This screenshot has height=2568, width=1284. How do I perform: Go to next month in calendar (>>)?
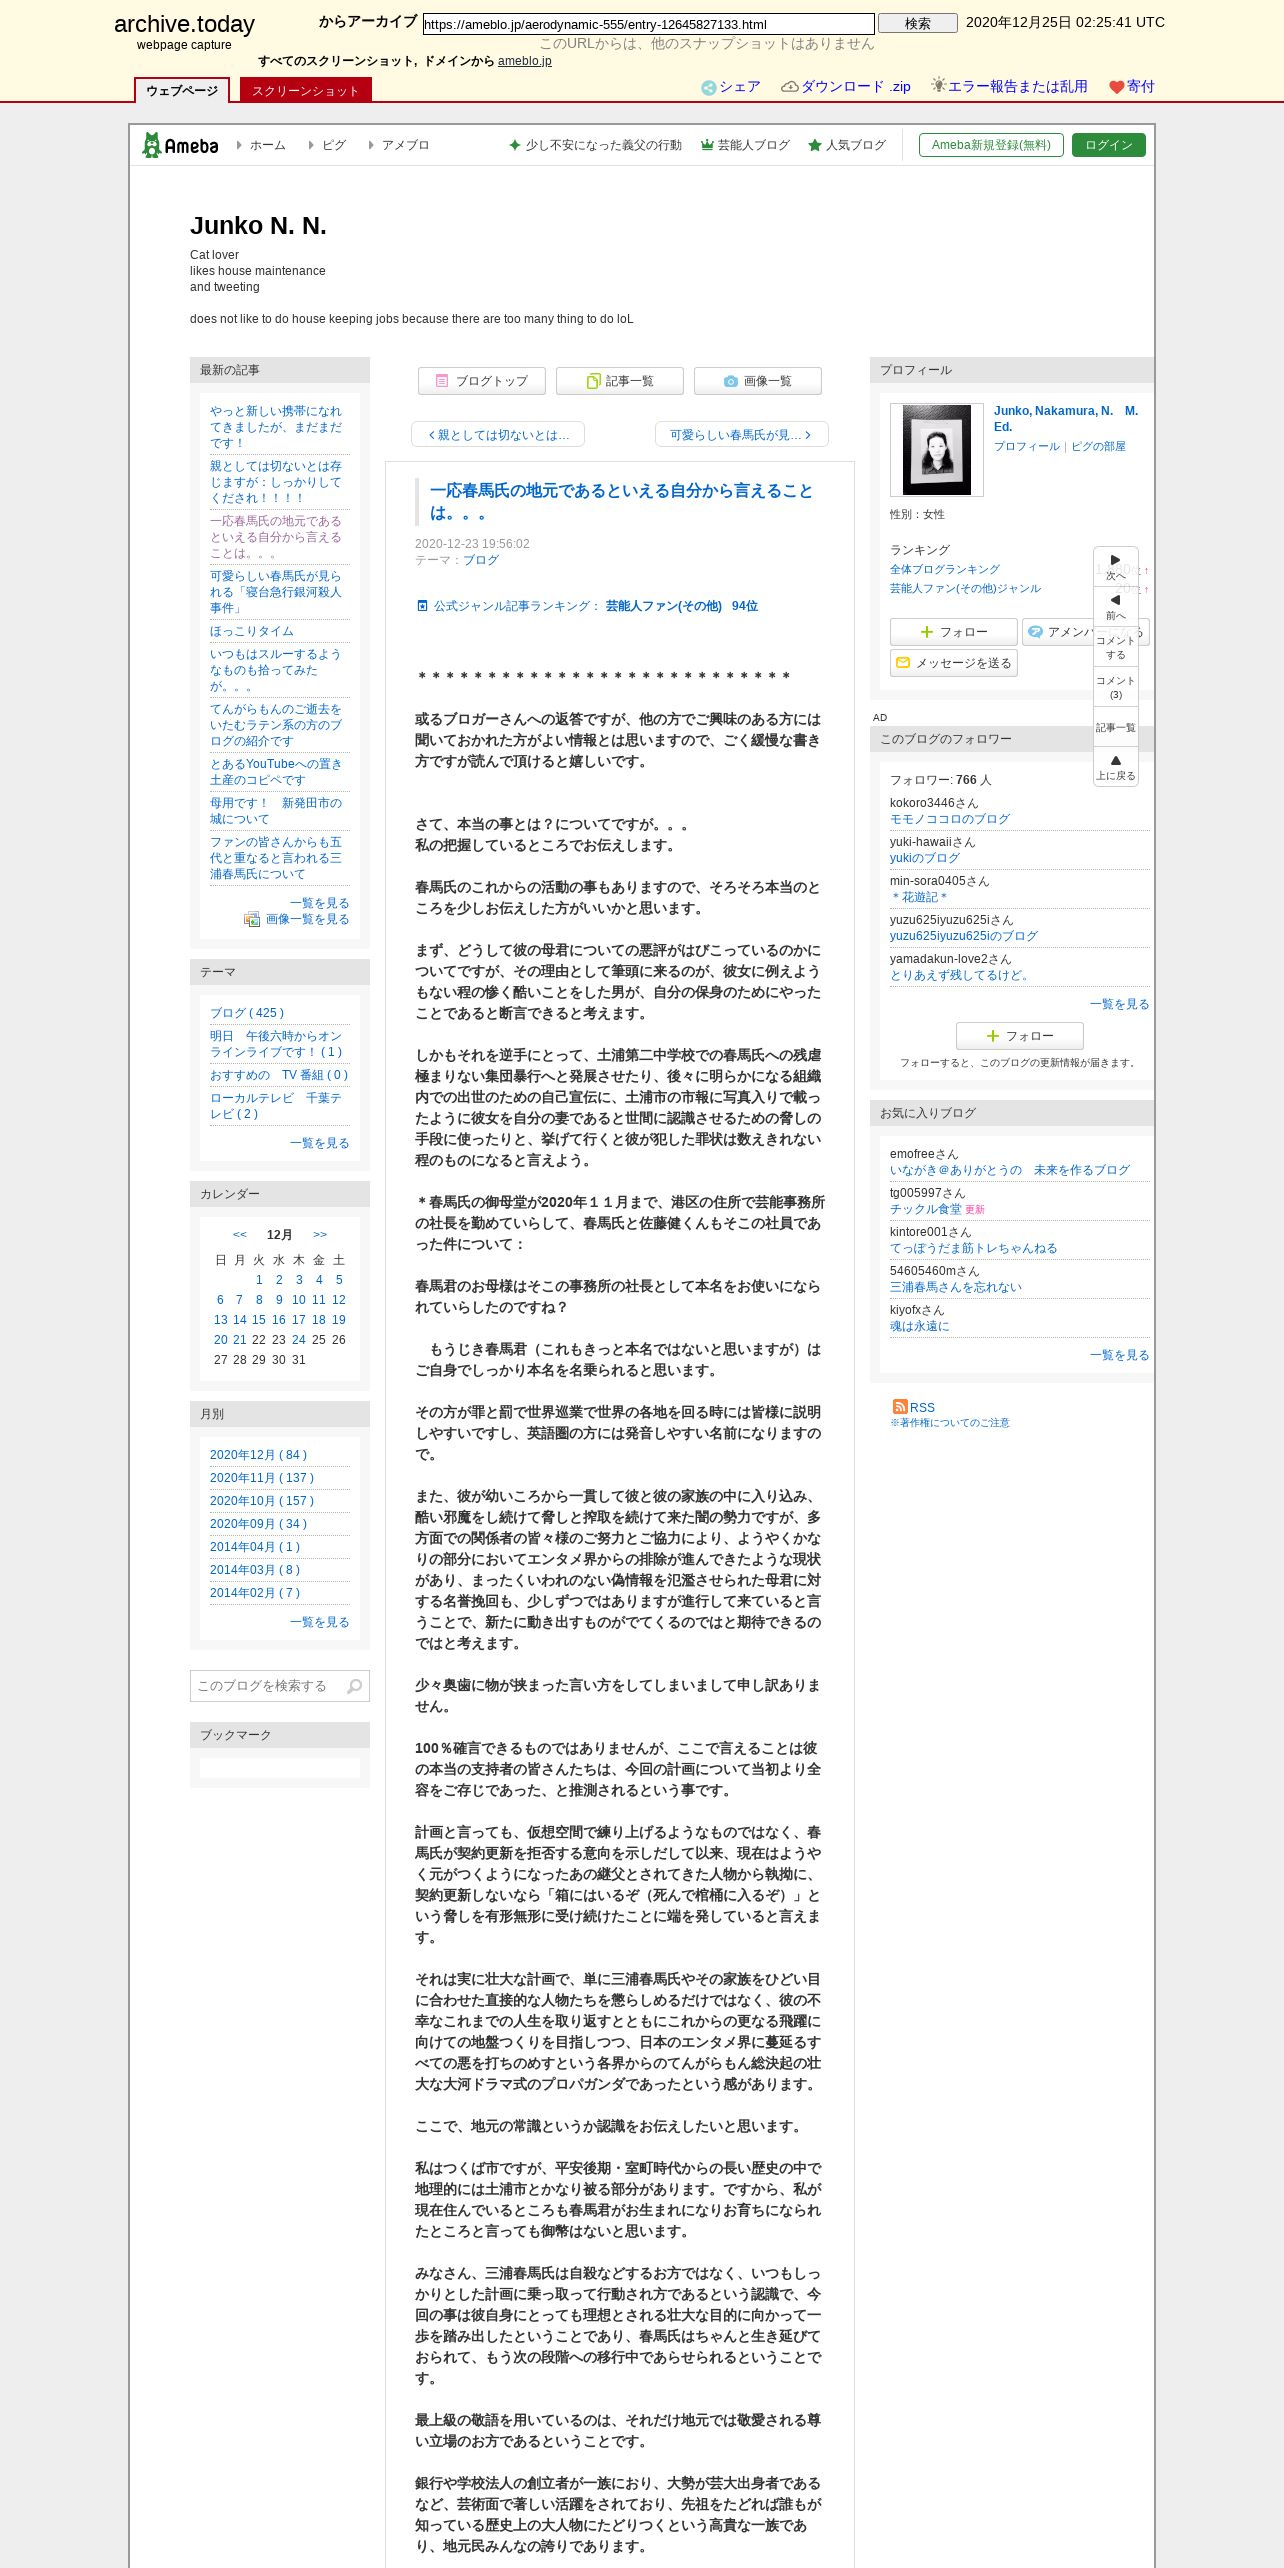point(320,1235)
